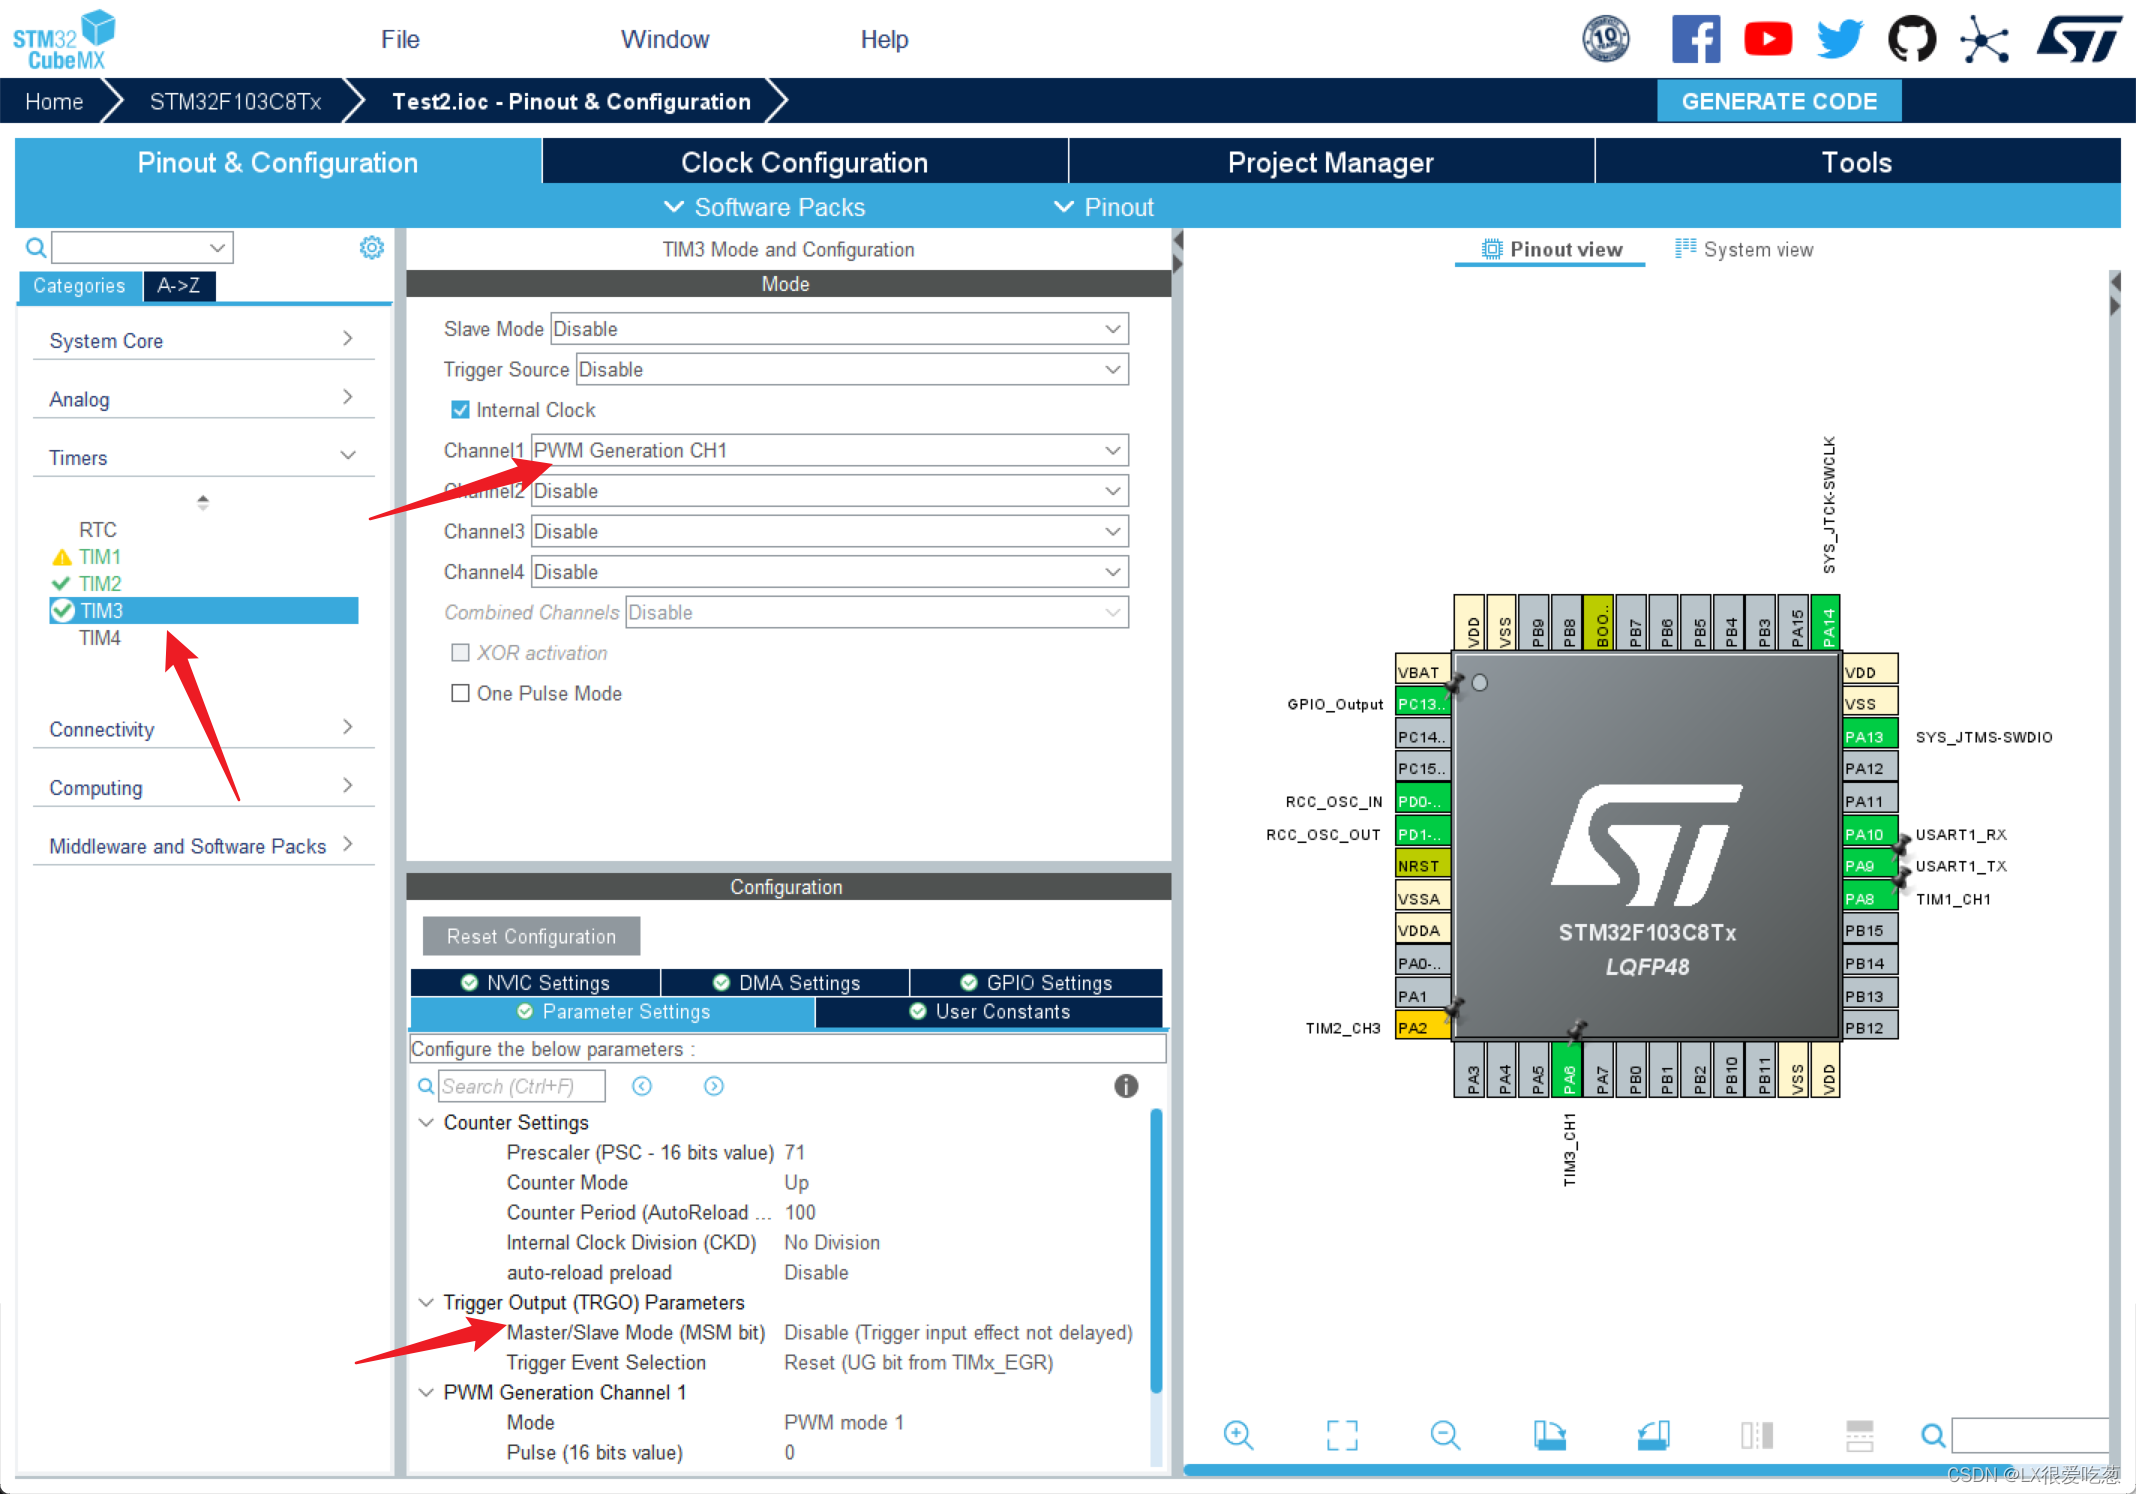Click the GENERATE CODE button
Screen dimensions: 2136x1494
tap(1778, 101)
